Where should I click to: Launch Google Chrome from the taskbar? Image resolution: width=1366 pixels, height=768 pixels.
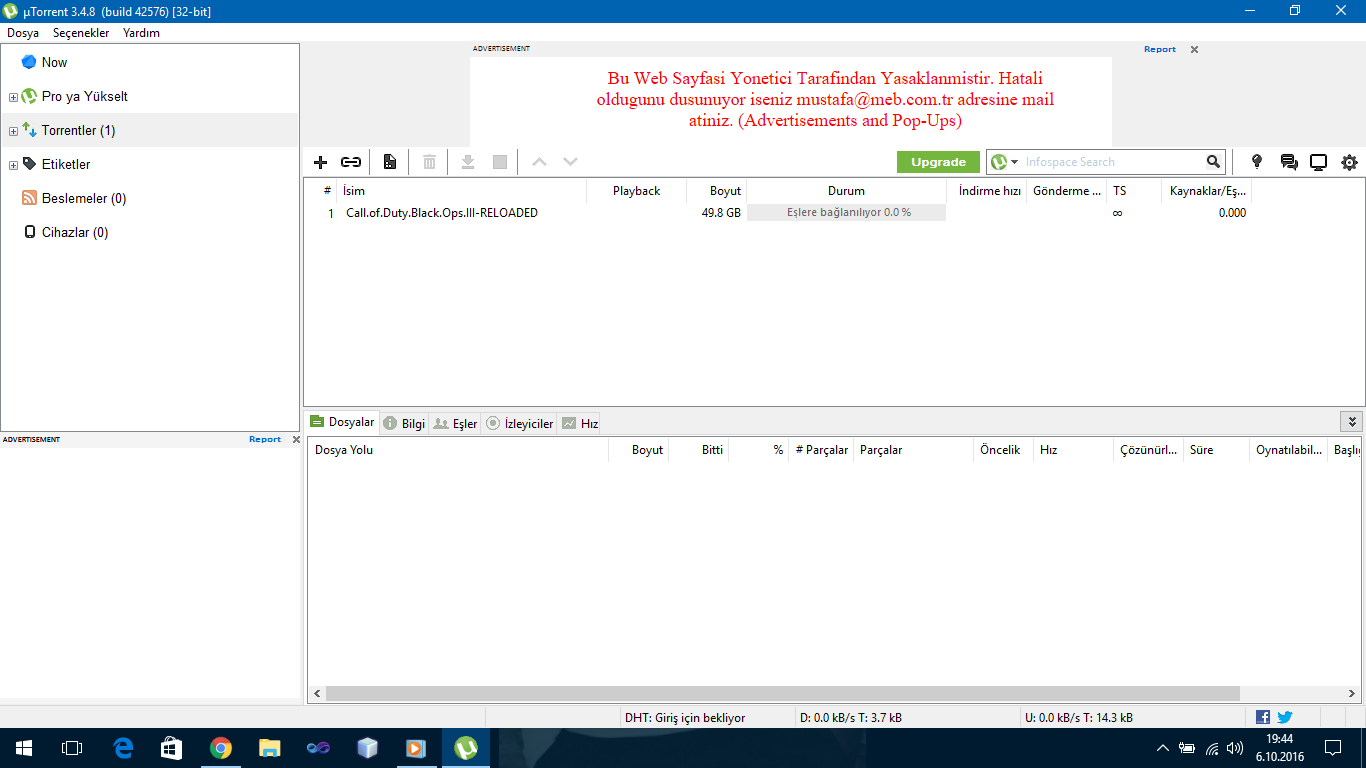tap(221, 748)
